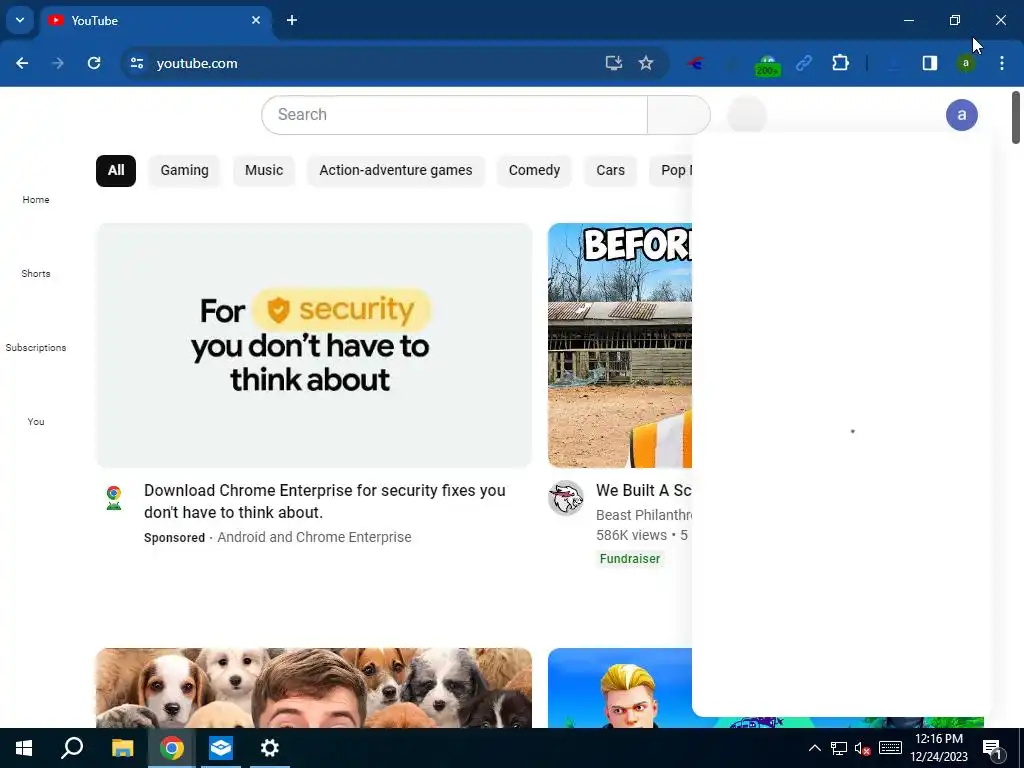The height and width of the screenshot is (768, 1024).
Task: Open the tab search dropdown arrow
Action: [20, 20]
